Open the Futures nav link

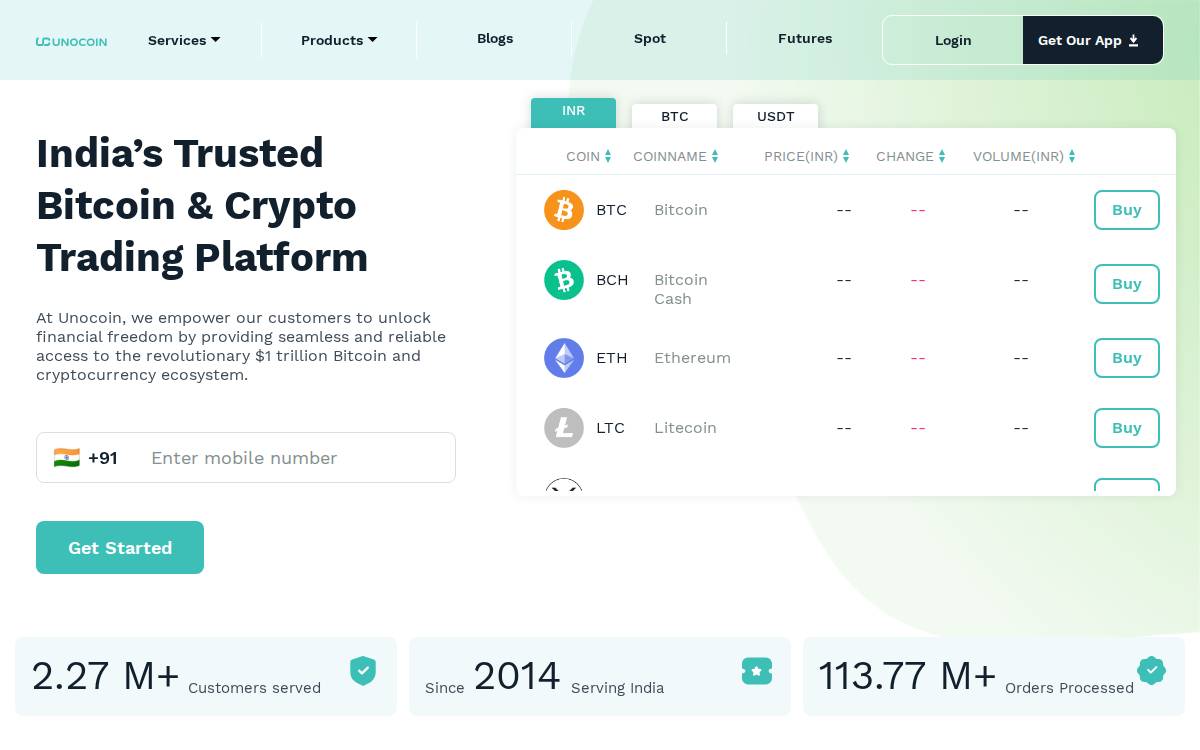[805, 39]
